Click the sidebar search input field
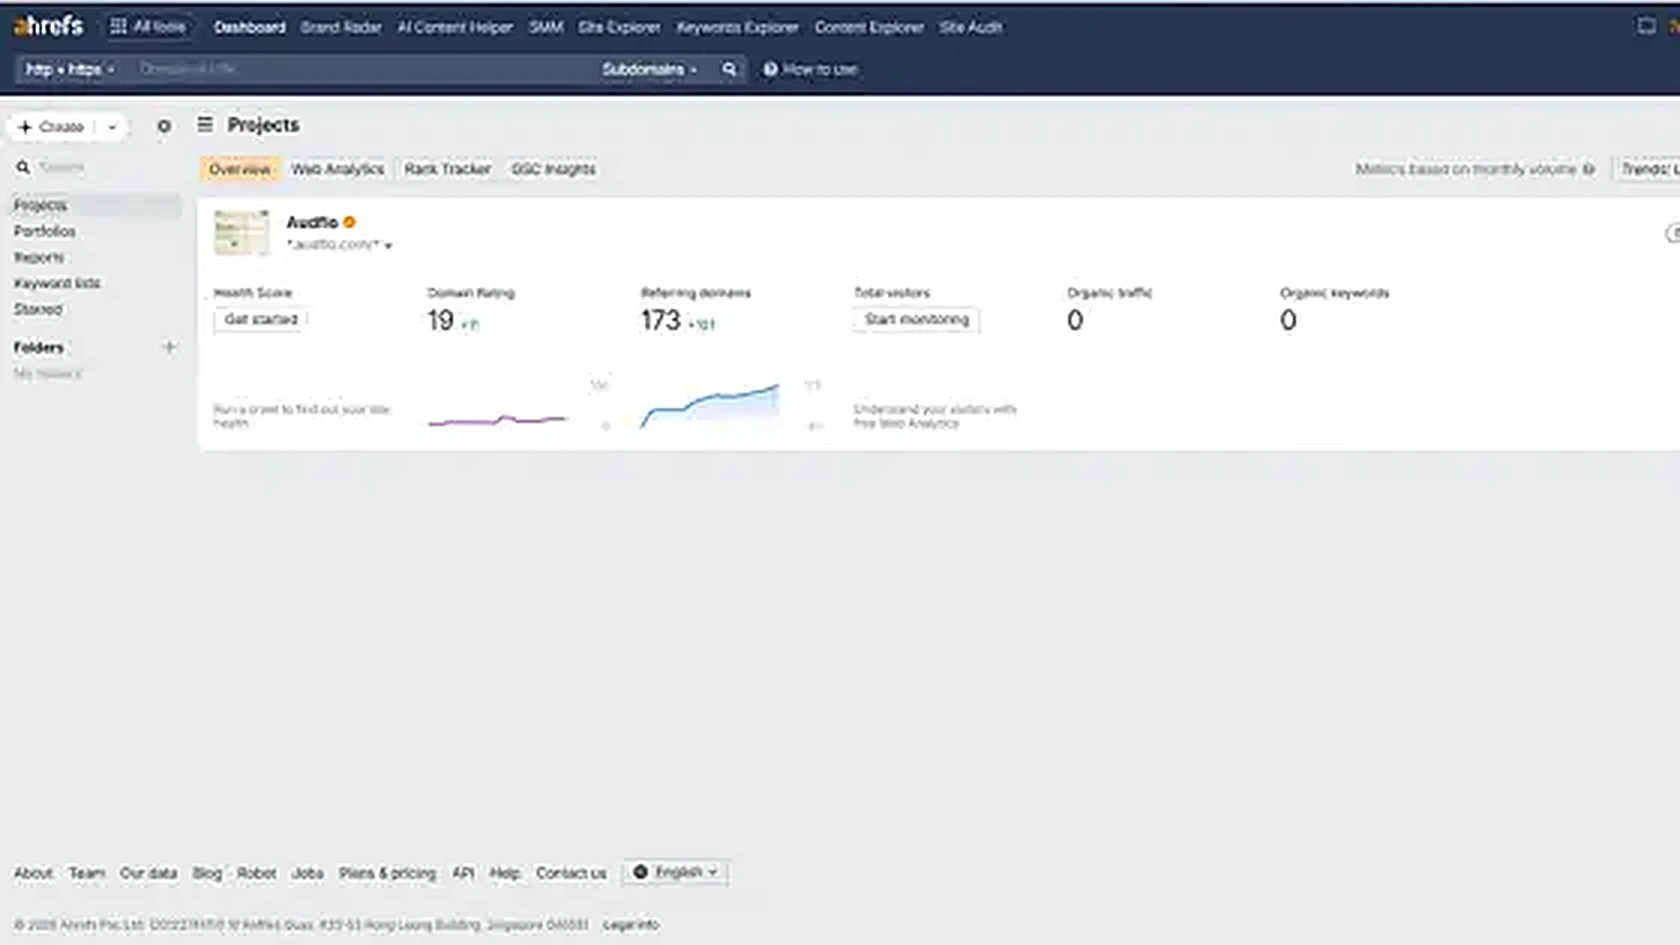The width and height of the screenshot is (1680, 945). [105, 167]
